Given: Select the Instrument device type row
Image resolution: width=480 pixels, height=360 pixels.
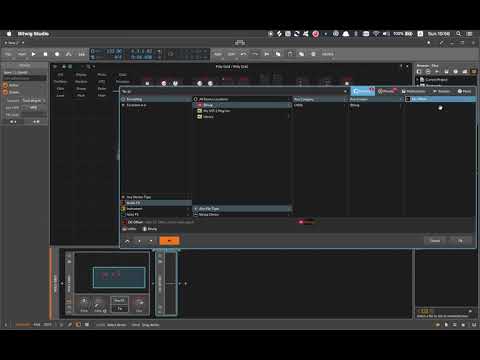Looking at the screenshot, I should (x=156, y=209).
